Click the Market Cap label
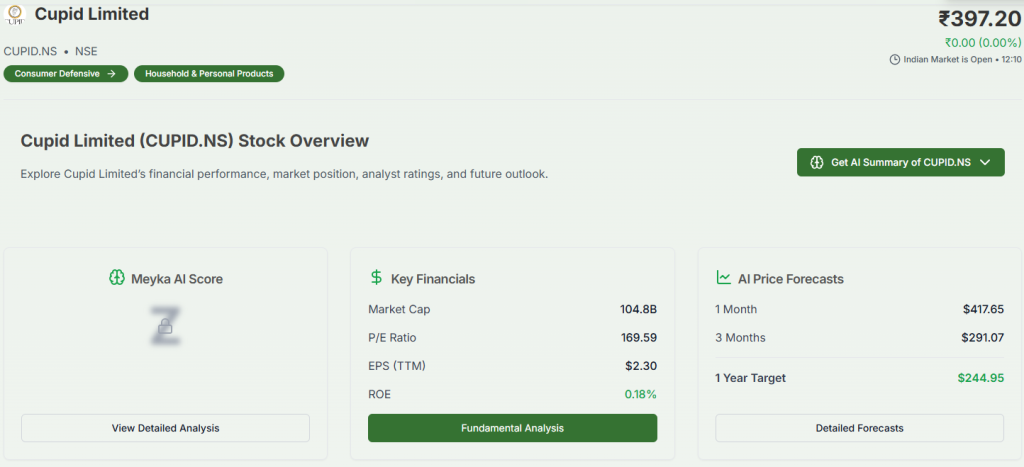Viewport: 1024px width, 467px height. (x=399, y=309)
